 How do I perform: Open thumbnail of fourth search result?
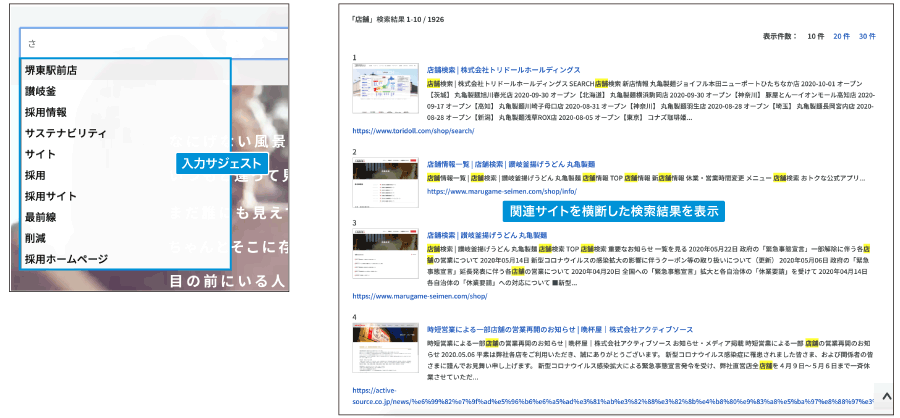(x=385, y=348)
